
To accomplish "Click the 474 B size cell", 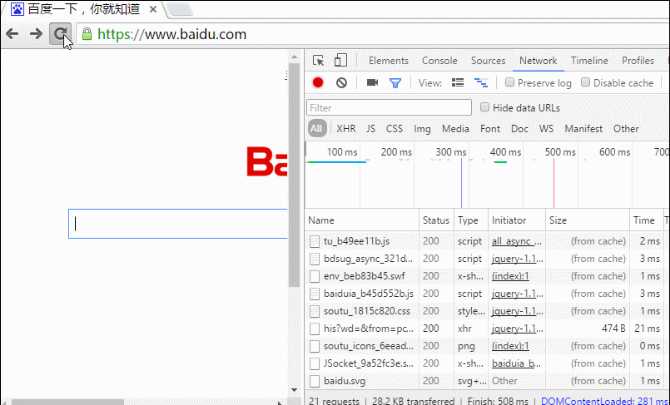I will pos(613,329).
